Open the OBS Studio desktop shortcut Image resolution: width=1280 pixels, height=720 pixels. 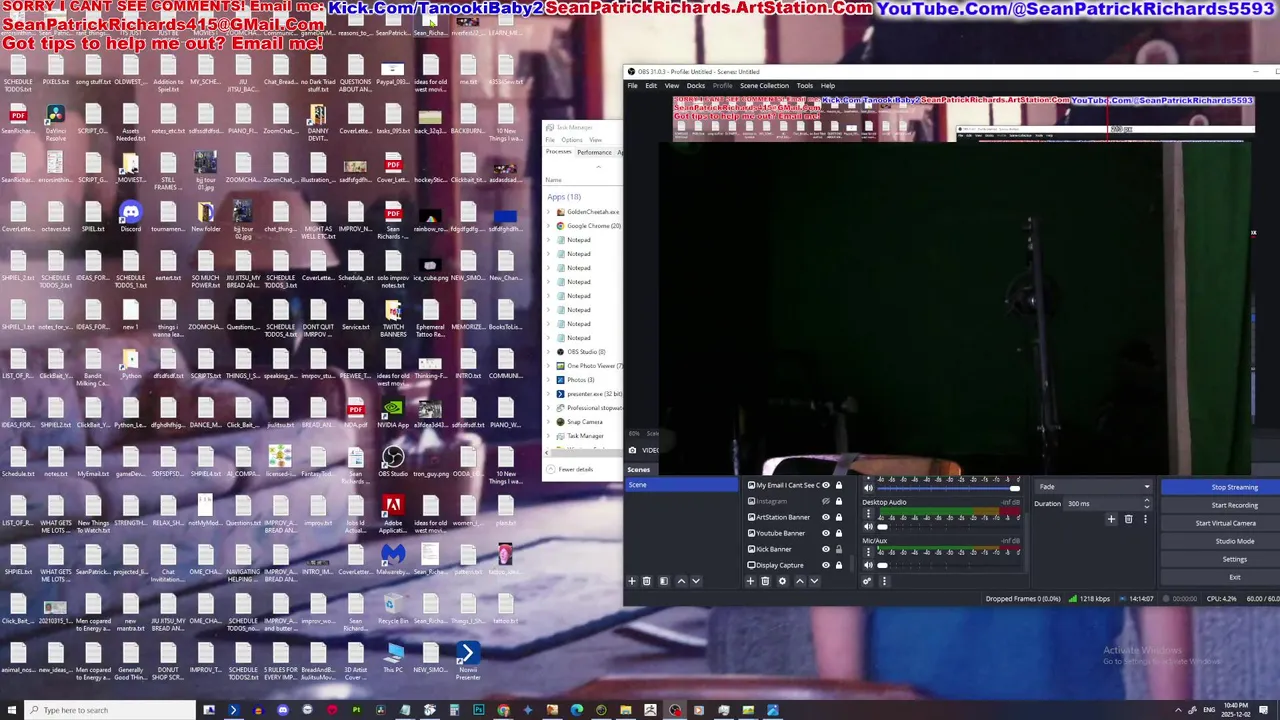(393, 461)
